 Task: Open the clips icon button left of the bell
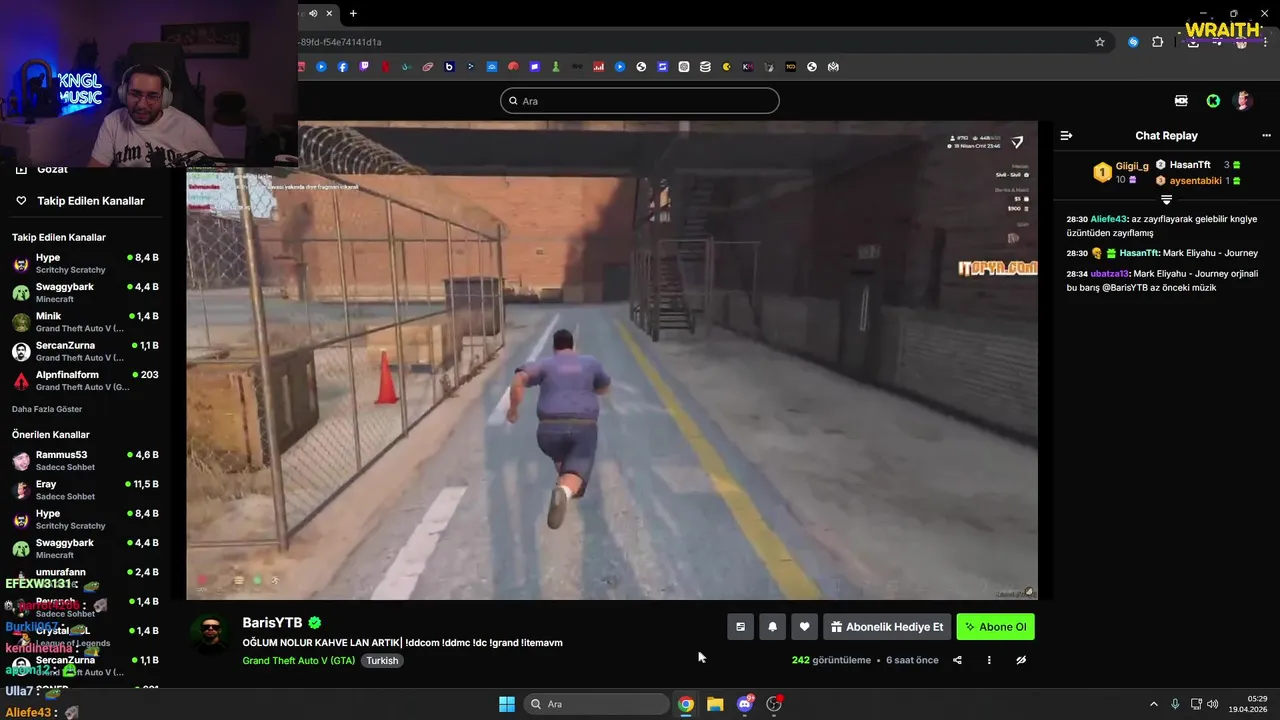click(x=740, y=627)
